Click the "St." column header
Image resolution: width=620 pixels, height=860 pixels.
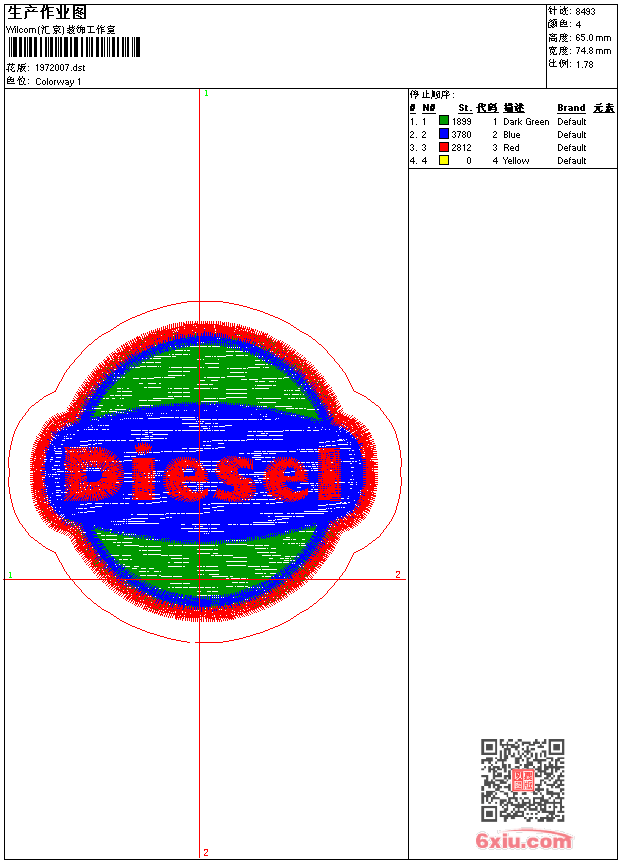[x=465, y=108]
